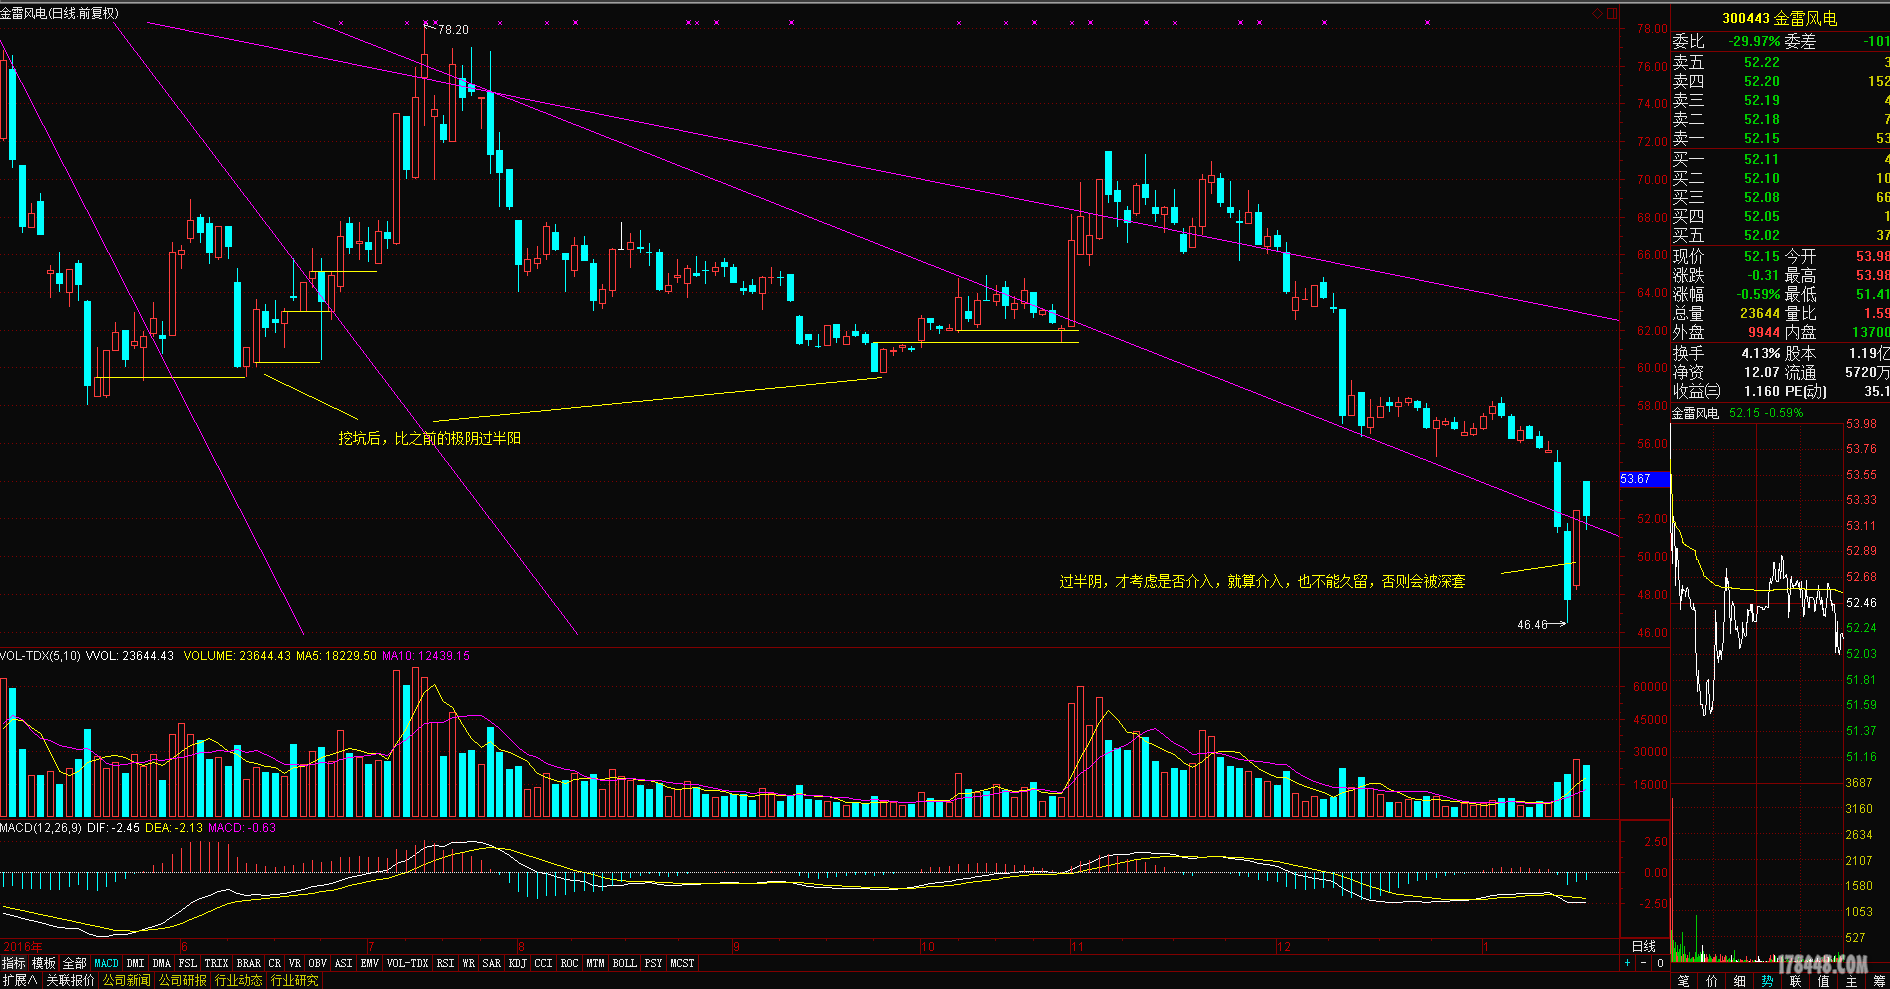Viewport: 1890px width, 989px height.
Task: Click the MACD(12,26,9) indicator label
Action: 41,828
